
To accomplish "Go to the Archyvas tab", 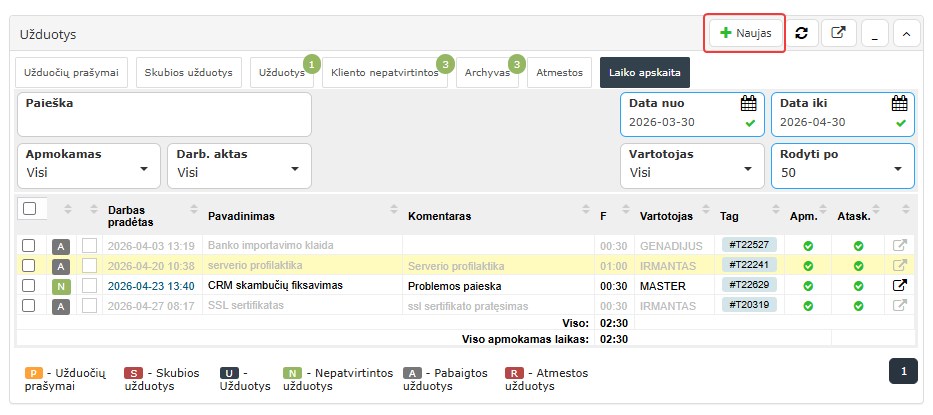I will coord(487,73).
